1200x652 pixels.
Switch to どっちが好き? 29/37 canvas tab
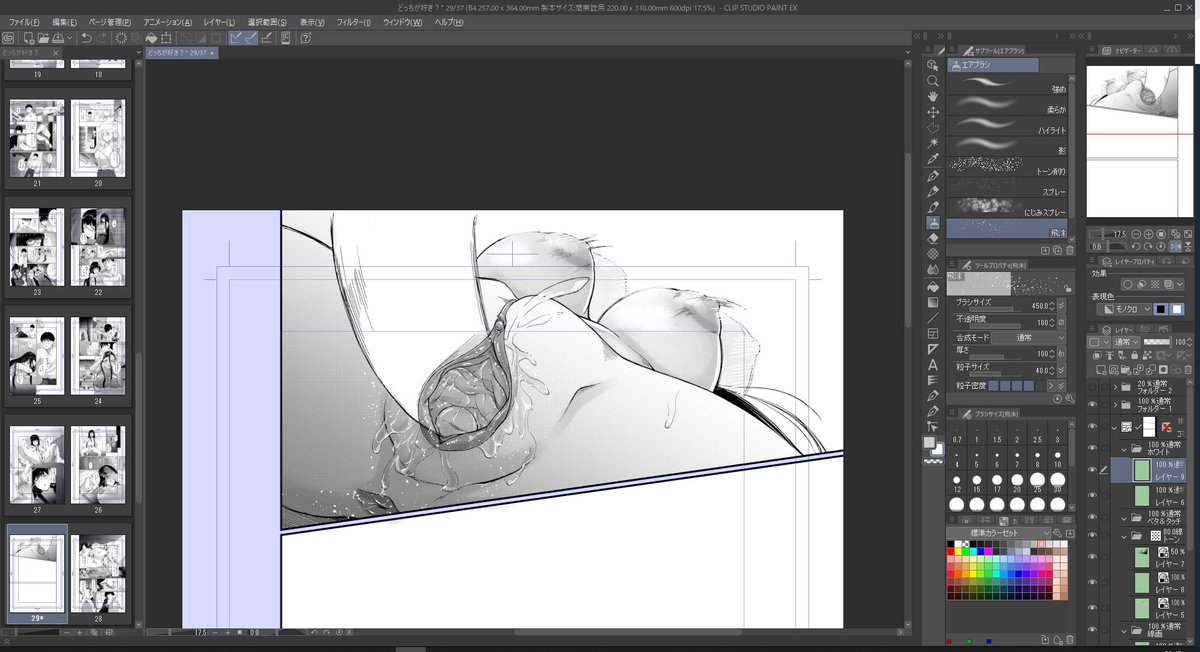(180, 52)
